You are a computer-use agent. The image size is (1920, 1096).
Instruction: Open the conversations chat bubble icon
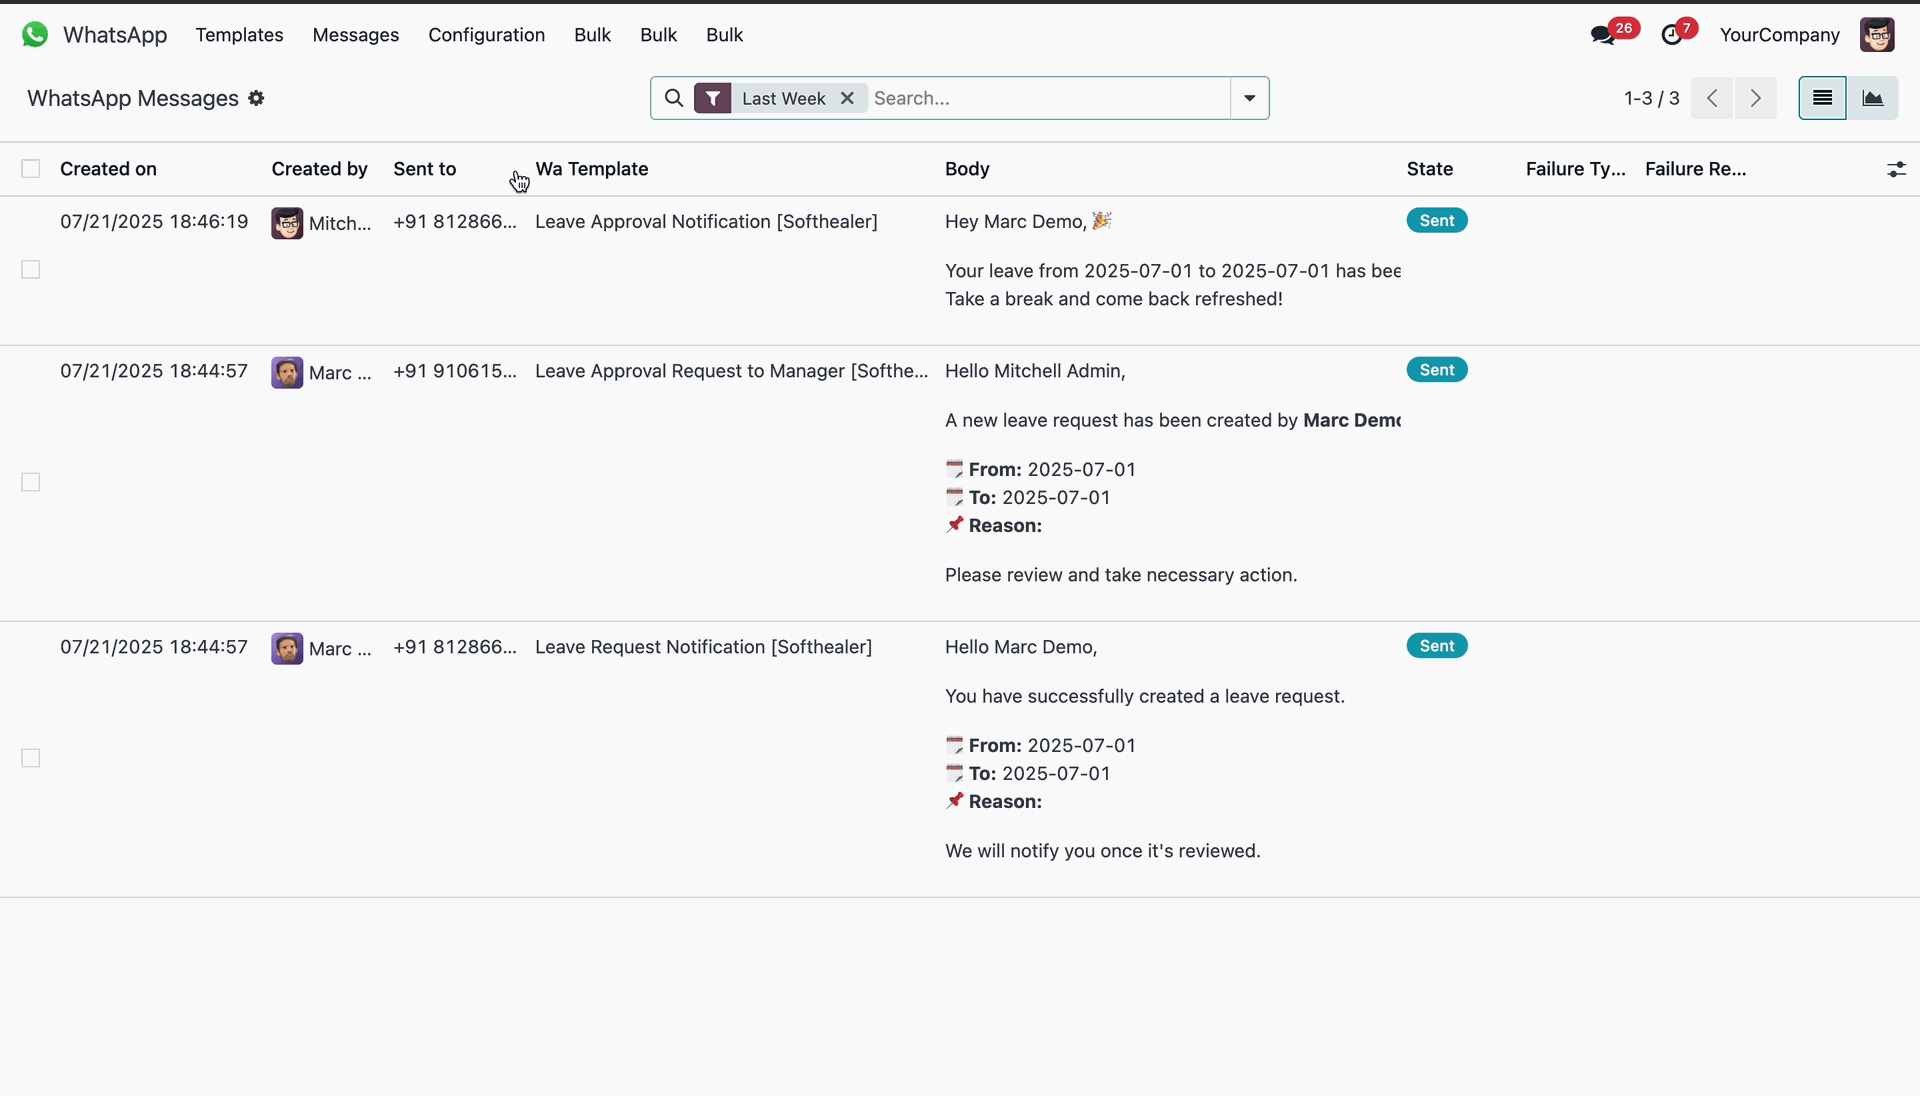(x=1603, y=35)
